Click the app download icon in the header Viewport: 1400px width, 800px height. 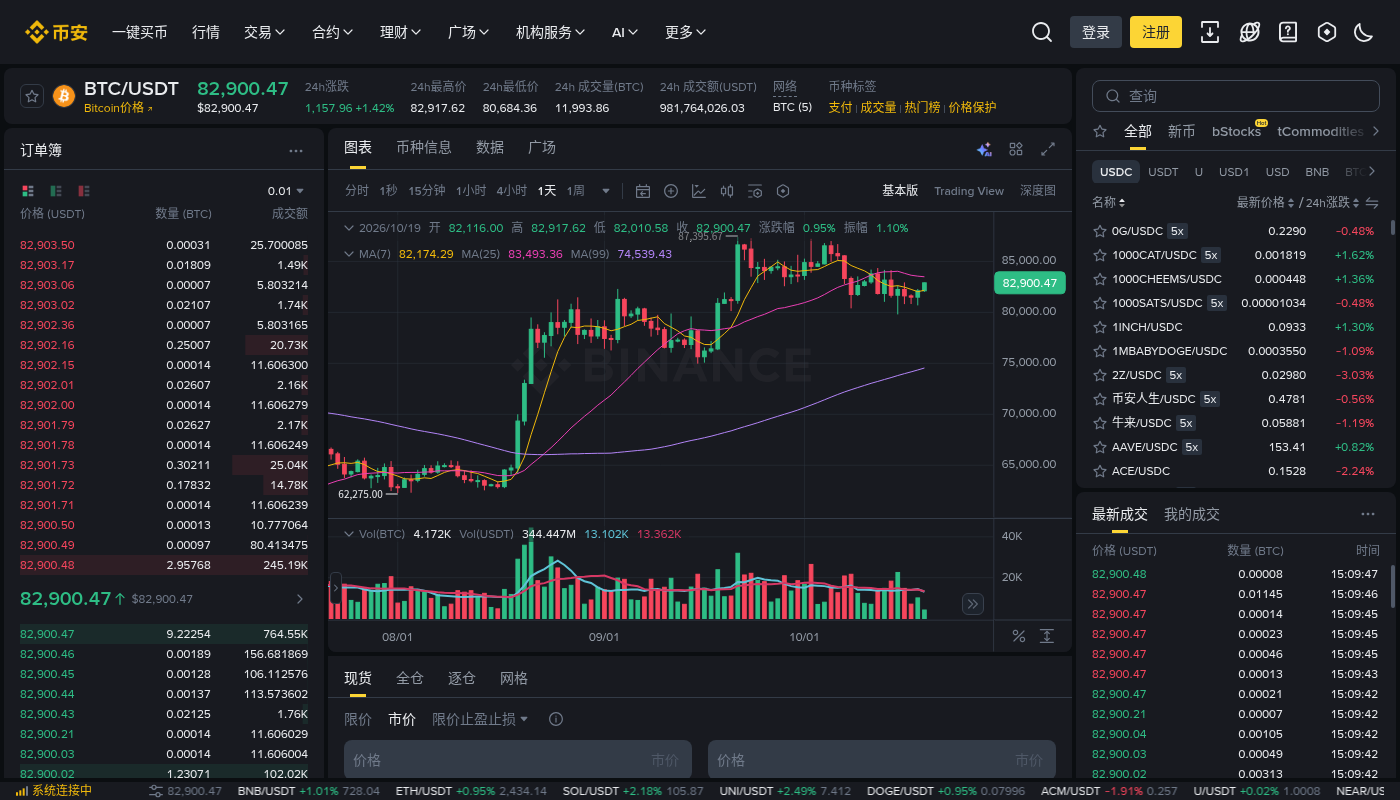[1210, 32]
